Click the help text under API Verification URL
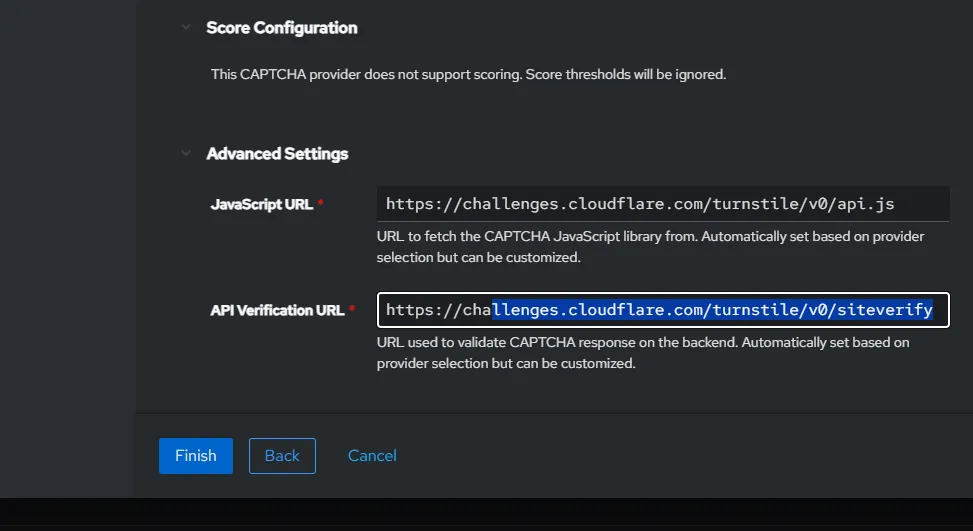The height and width of the screenshot is (531, 973). (642, 353)
